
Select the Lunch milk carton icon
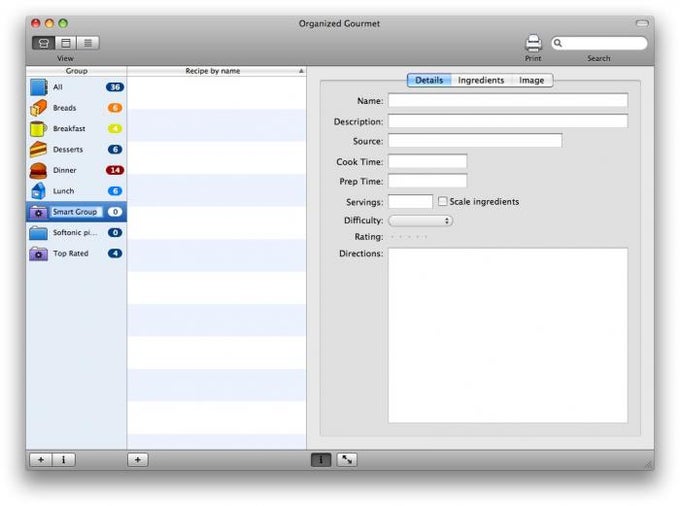[39, 191]
